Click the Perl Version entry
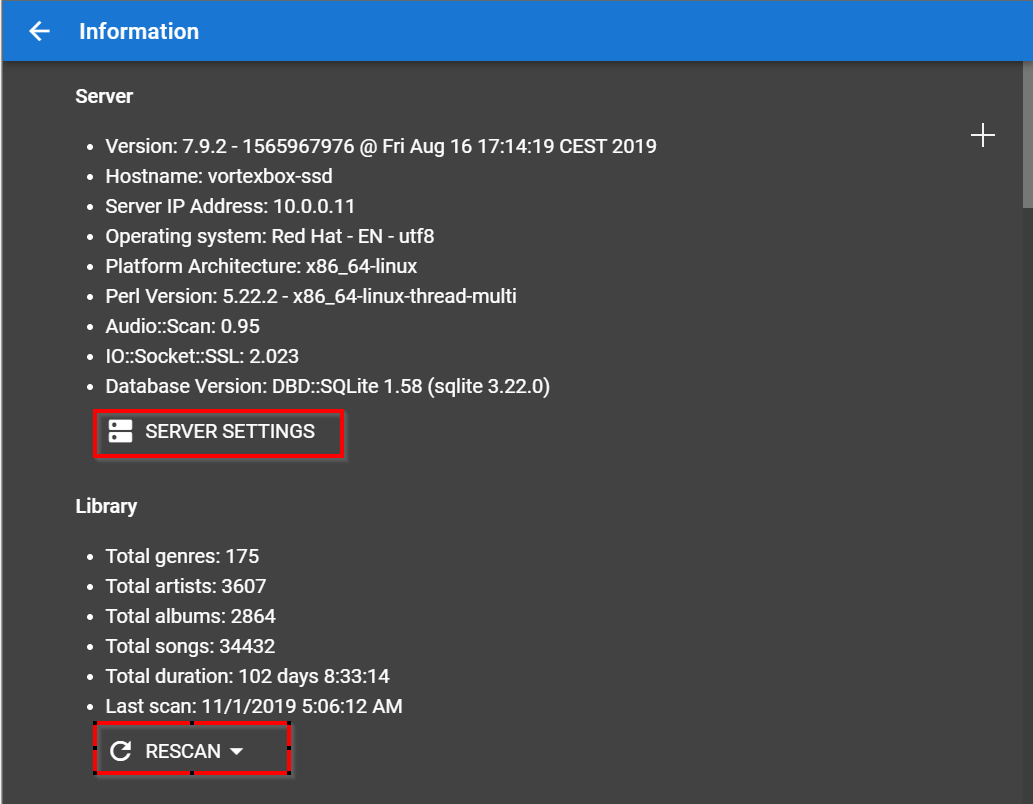 point(310,296)
